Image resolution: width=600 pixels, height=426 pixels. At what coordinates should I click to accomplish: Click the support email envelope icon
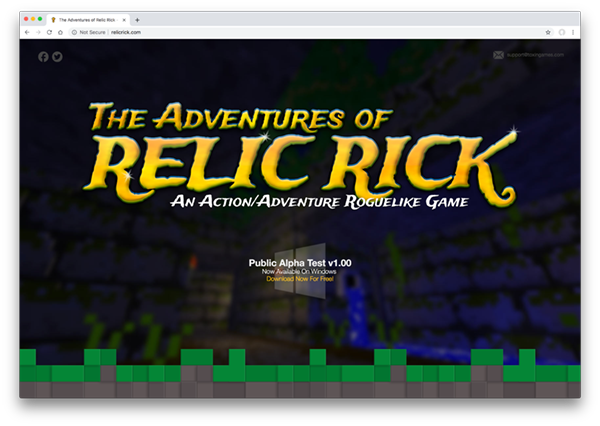point(499,55)
